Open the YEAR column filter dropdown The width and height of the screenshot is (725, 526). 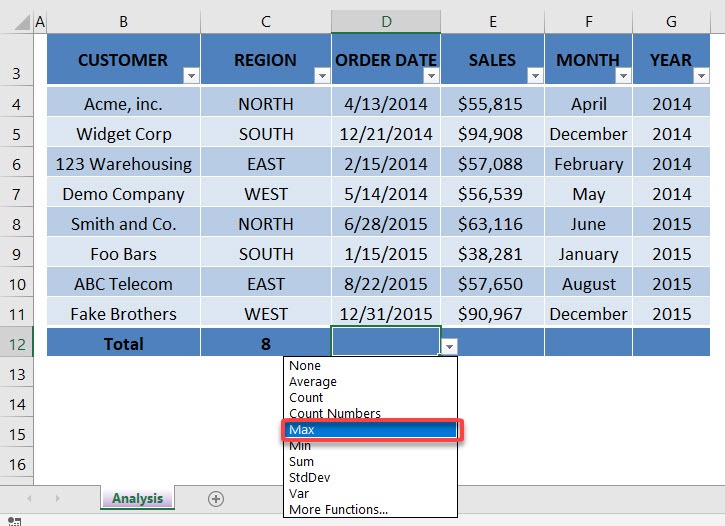(x=701, y=75)
